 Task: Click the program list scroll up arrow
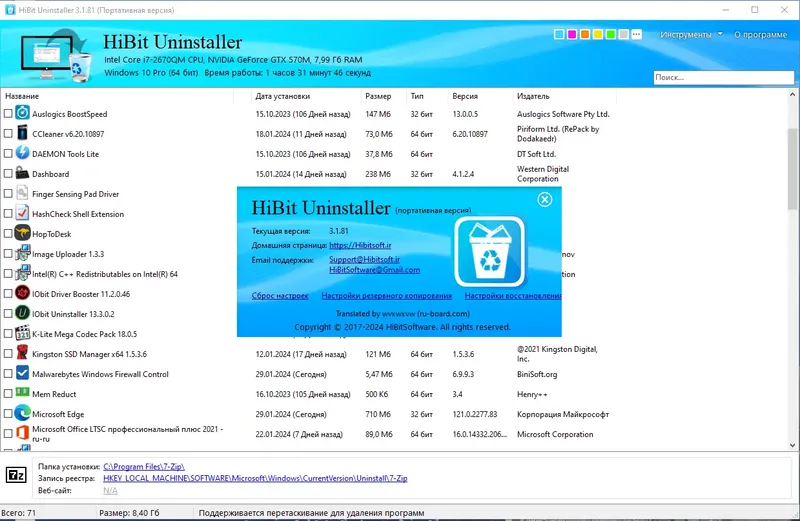(792, 94)
